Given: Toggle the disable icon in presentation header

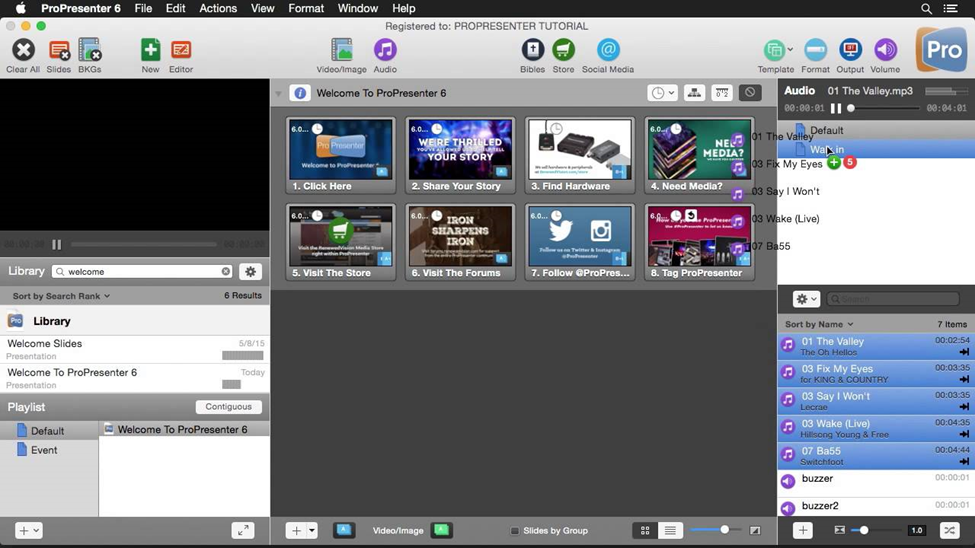Looking at the screenshot, I should coord(750,93).
